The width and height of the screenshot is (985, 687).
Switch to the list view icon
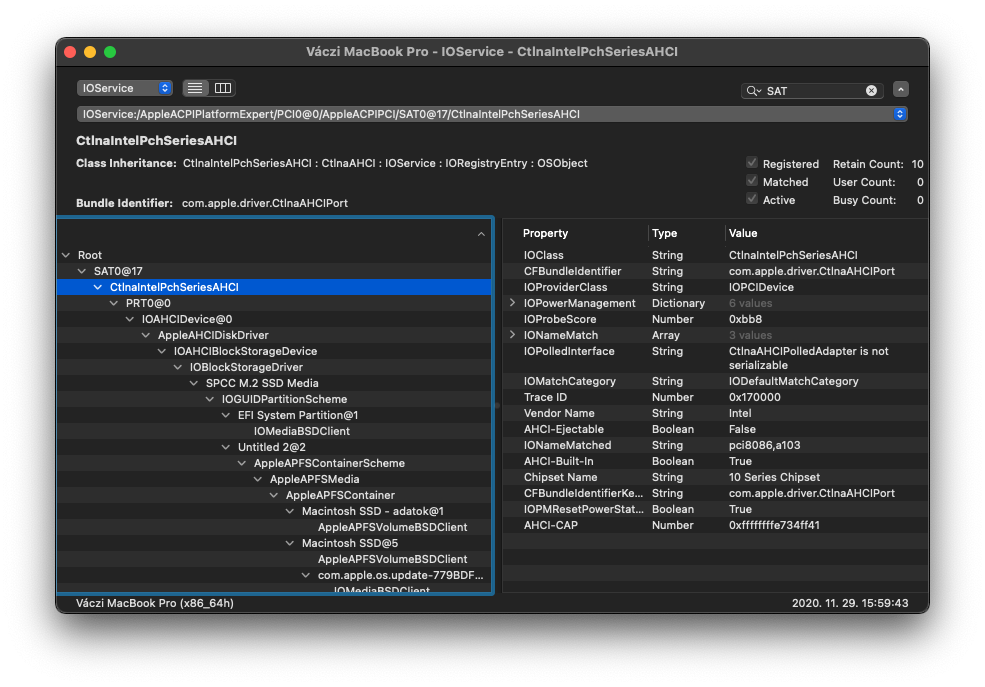[195, 88]
